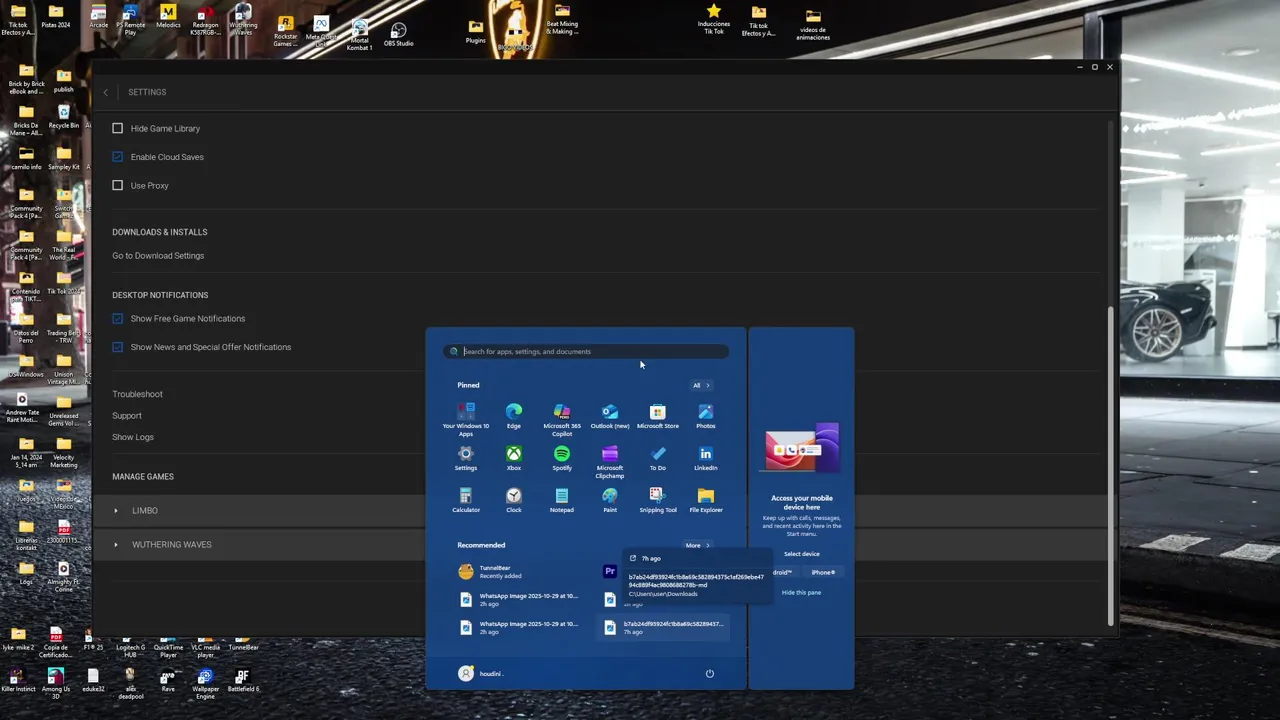1280x720 pixels.
Task: Select the Pistas 2024 desktop folder
Action: (56, 17)
